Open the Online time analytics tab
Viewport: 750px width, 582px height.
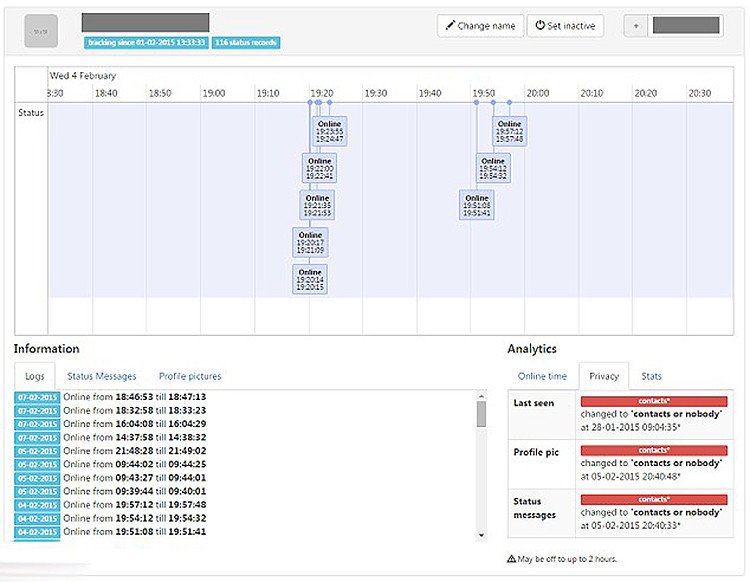click(542, 376)
